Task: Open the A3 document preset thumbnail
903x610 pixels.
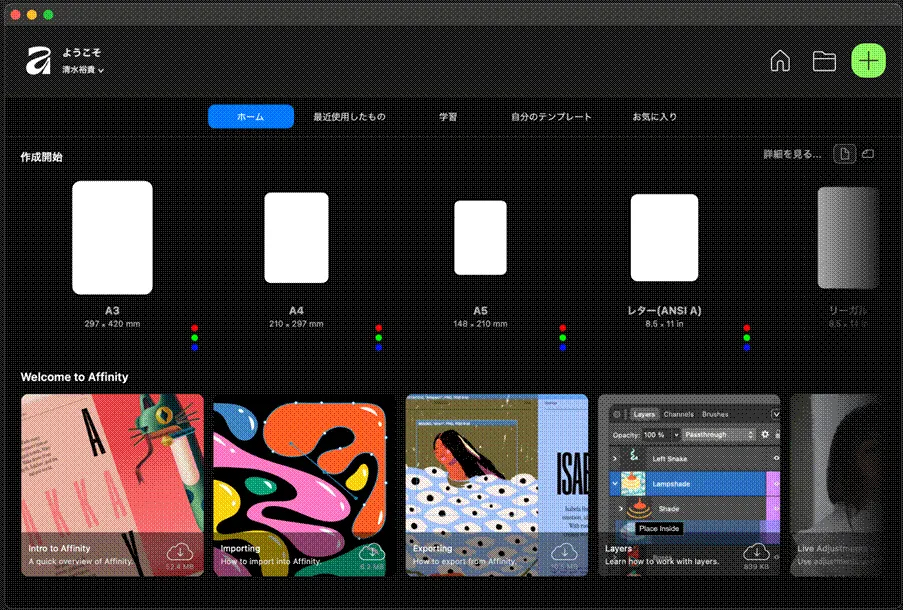Action: point(111,237)
